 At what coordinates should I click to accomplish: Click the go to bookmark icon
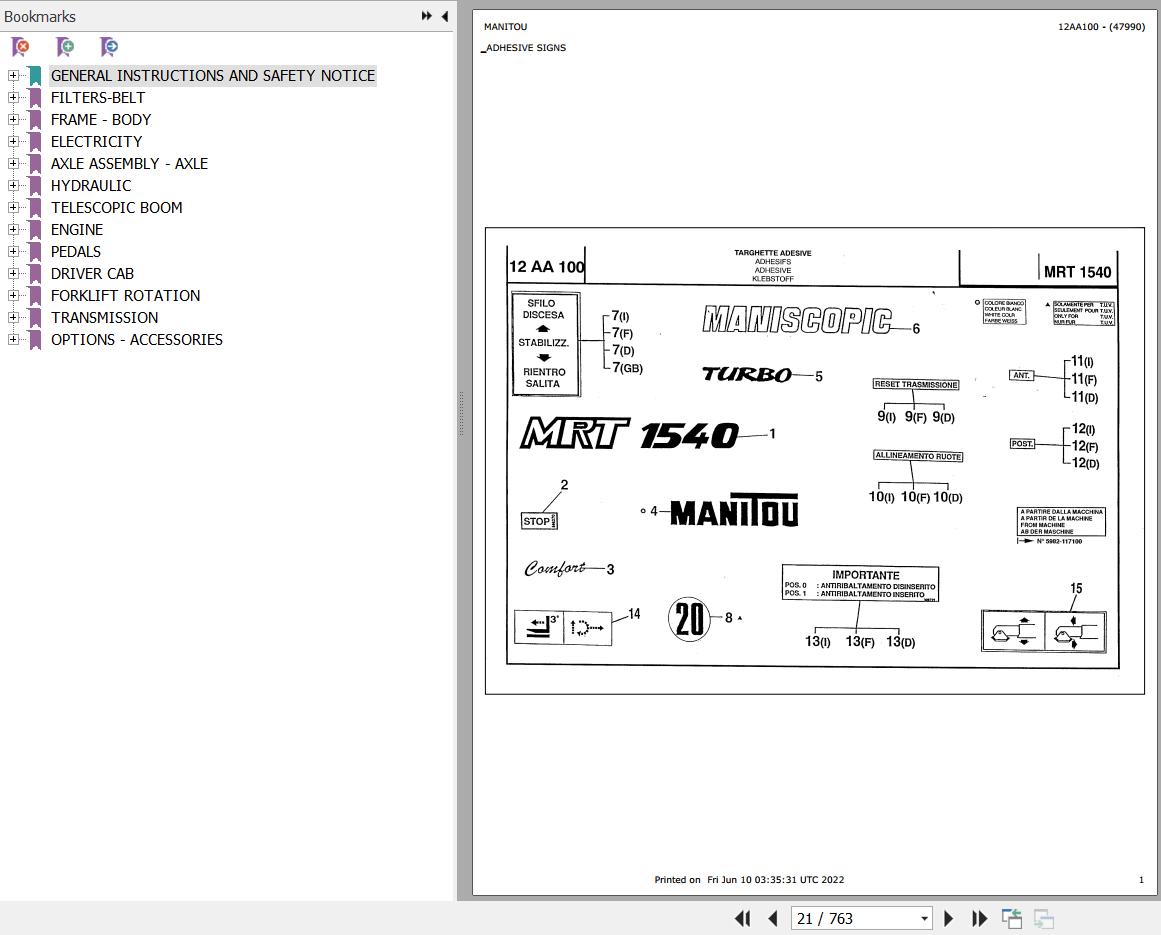click(x=109, y=47)
